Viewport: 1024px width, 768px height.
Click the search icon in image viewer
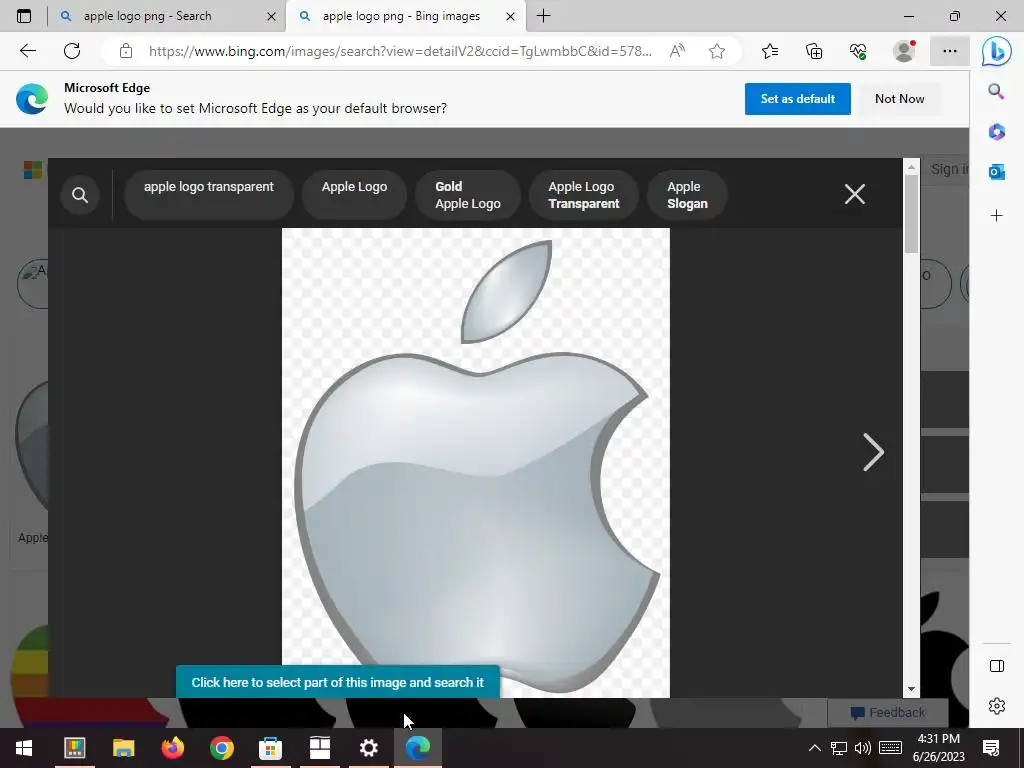click(80, 195)
